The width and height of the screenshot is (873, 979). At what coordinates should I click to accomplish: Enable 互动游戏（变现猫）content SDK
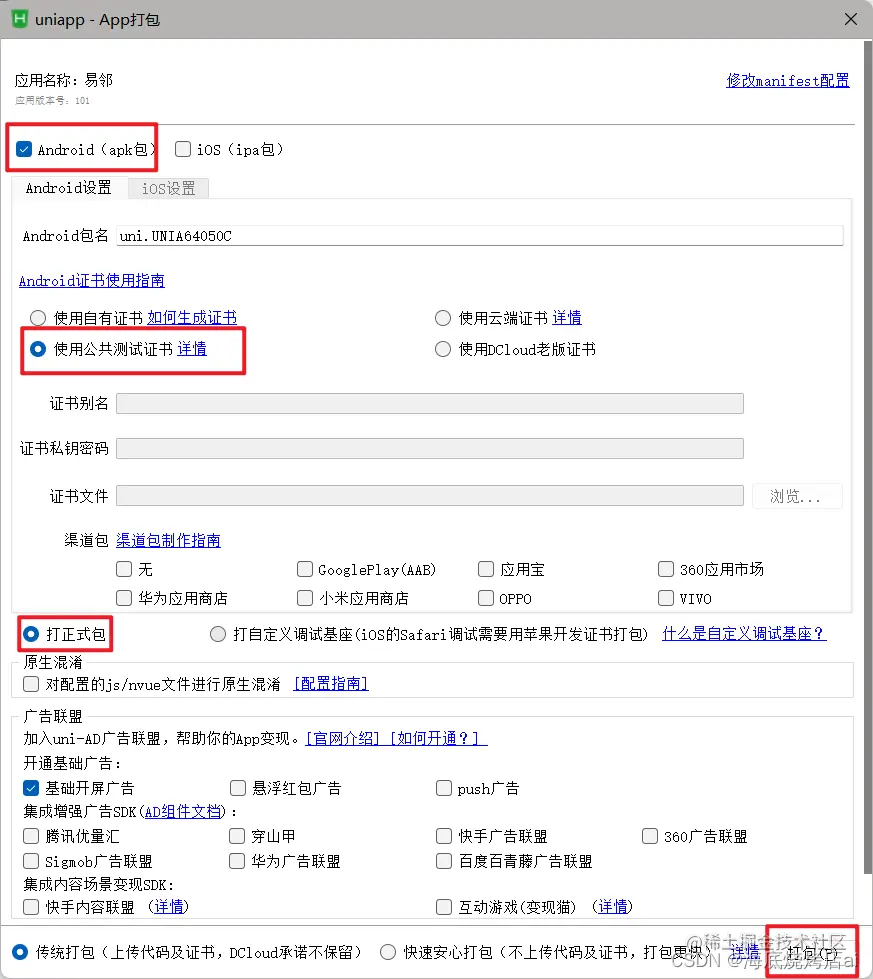click(x=443, y=906)
